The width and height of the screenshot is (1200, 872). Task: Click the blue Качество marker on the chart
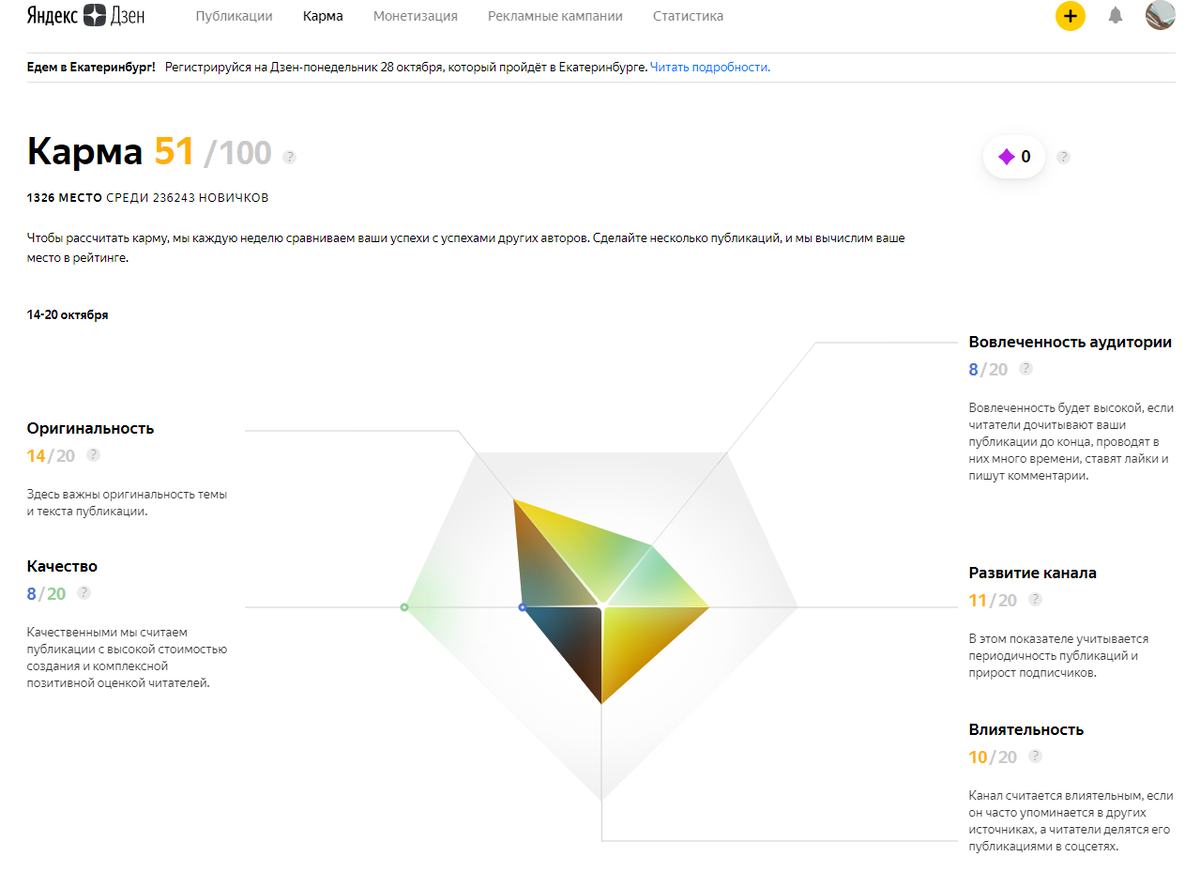(522, 607)
